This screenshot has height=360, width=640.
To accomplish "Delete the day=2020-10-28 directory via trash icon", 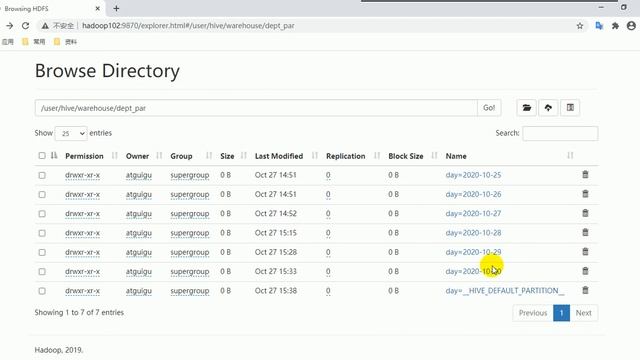I will pyautogui.click(x=585, y=233).
